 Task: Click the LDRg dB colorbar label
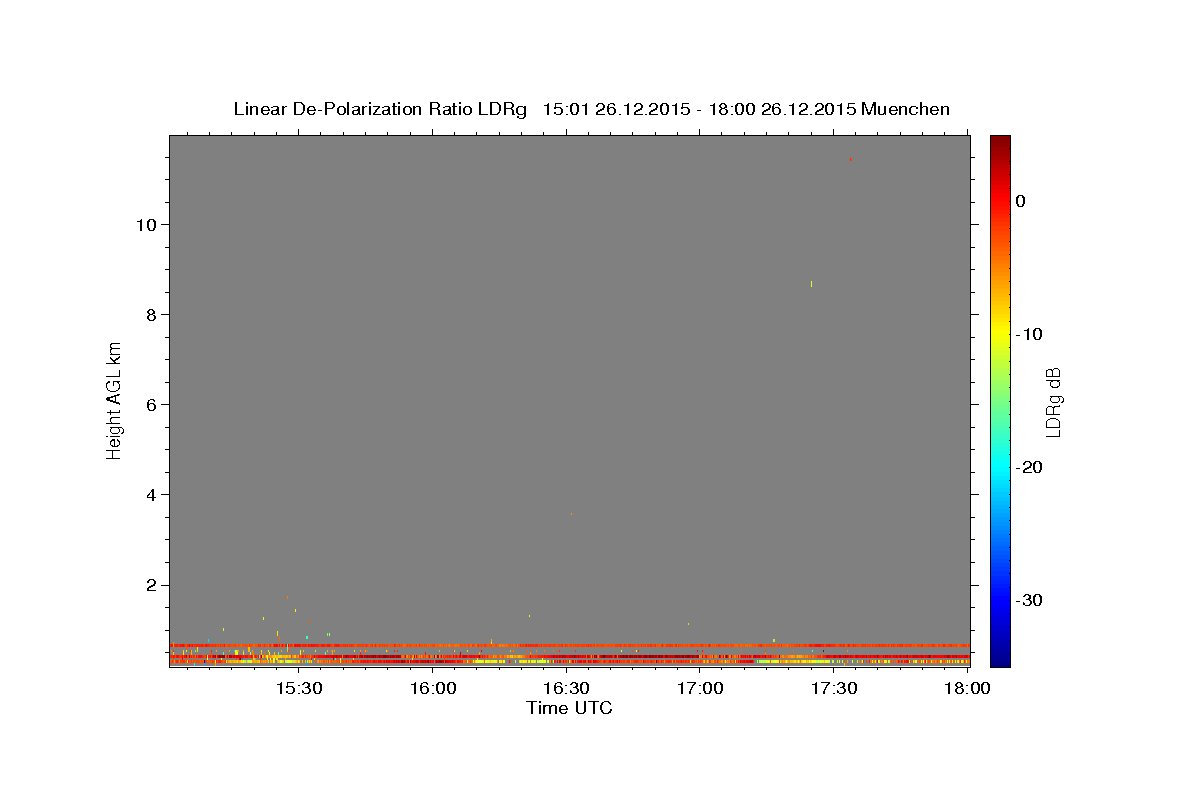point(1053,401)
